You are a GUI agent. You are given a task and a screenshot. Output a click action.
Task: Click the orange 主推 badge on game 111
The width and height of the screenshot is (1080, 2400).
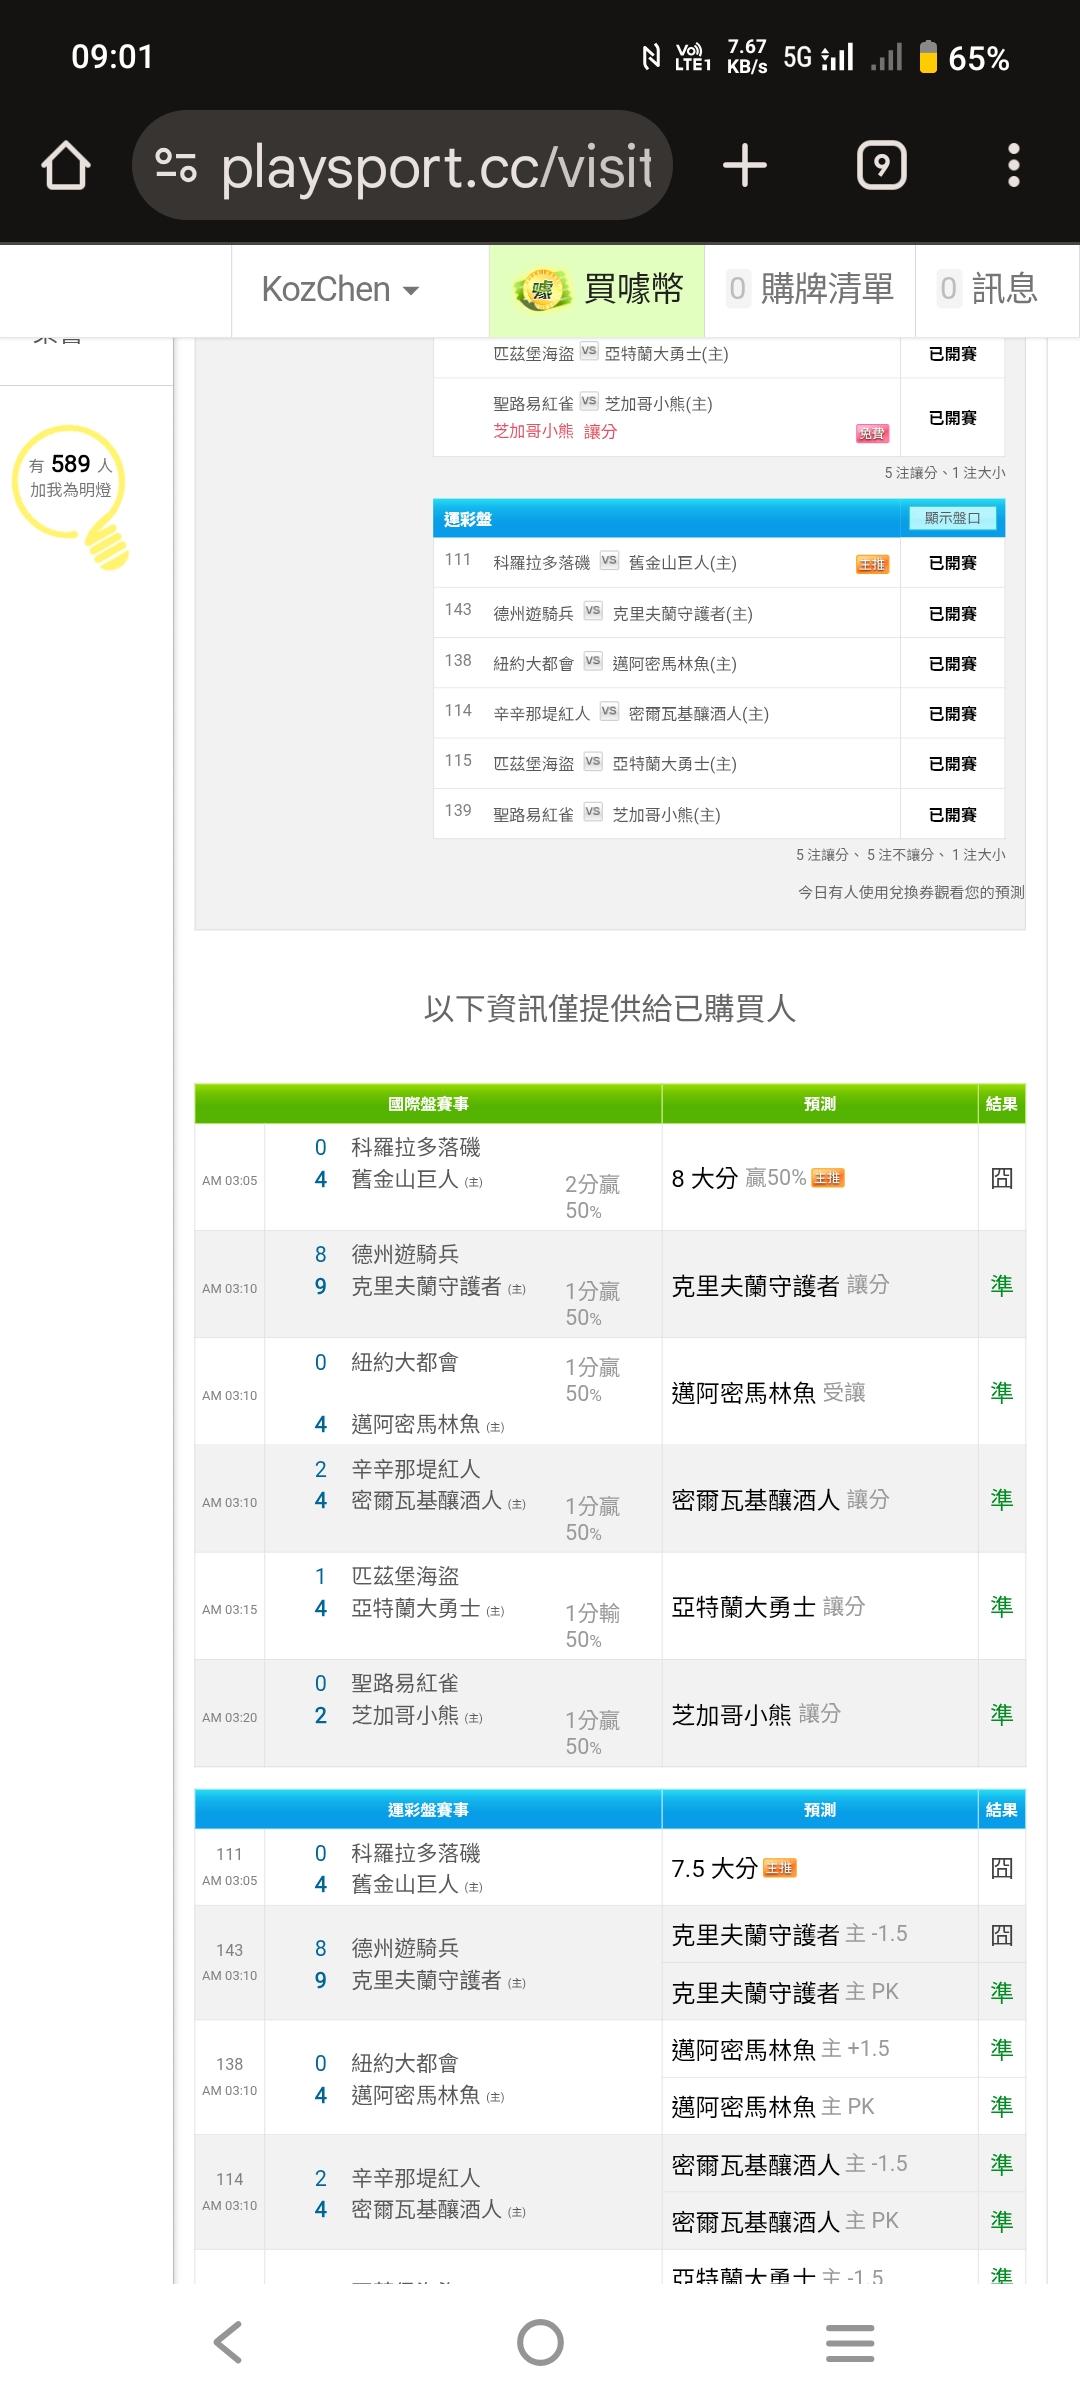(872, 565)
